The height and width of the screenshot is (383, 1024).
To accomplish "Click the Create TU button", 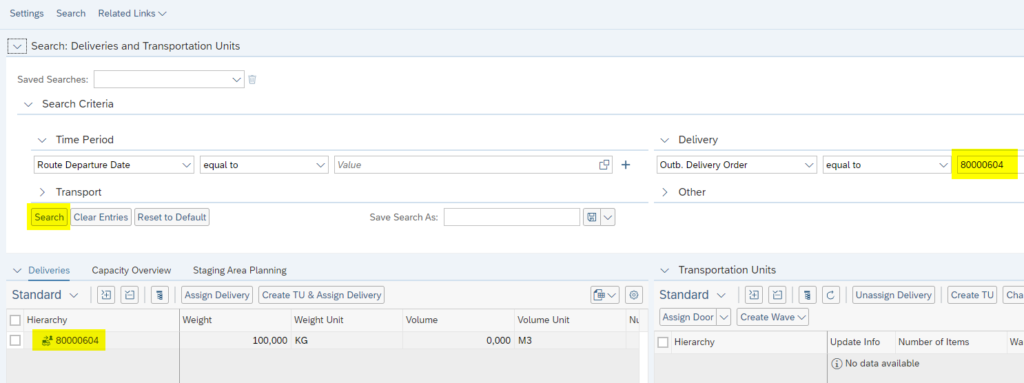I will click(x=972, y=295).
